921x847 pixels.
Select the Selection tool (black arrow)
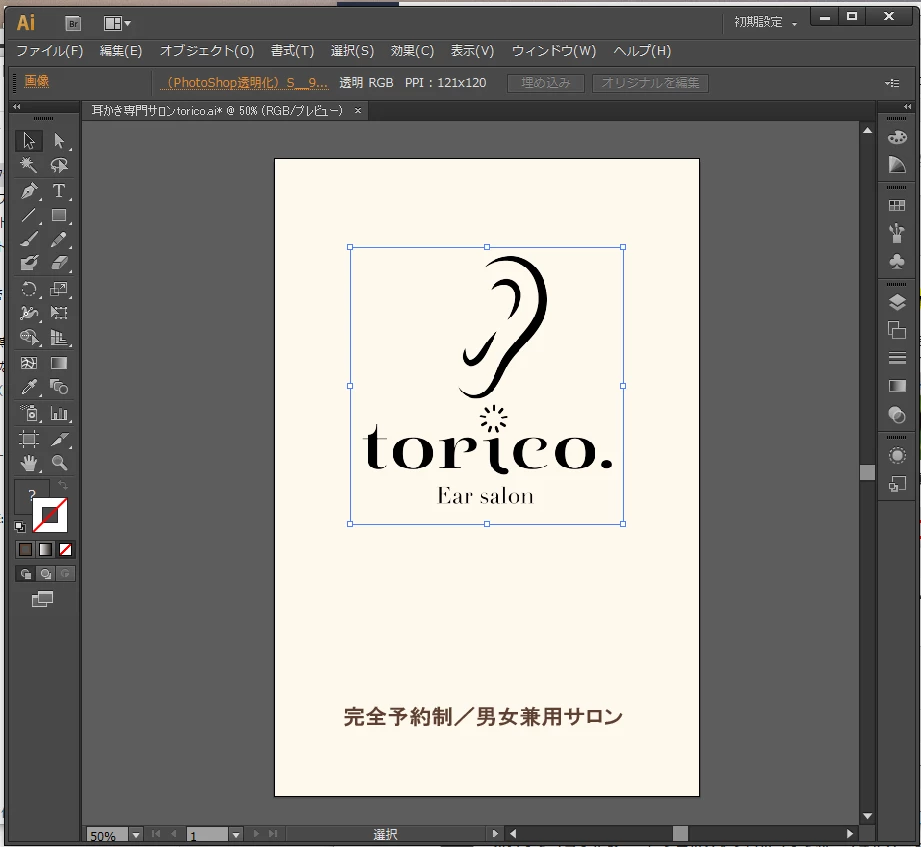[x=29, y=141]
